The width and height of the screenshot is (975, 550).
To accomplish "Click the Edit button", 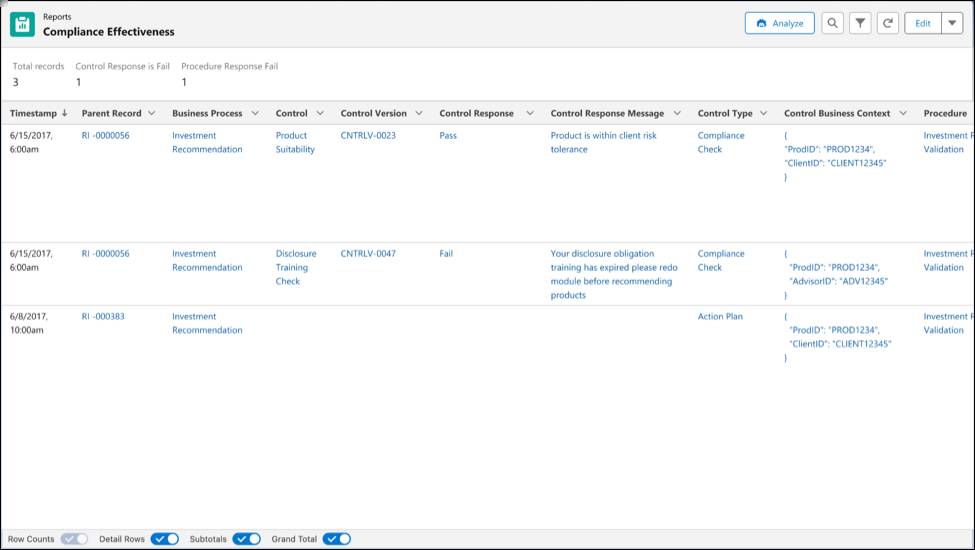I will pyautogui.click(x=923, y=24).
